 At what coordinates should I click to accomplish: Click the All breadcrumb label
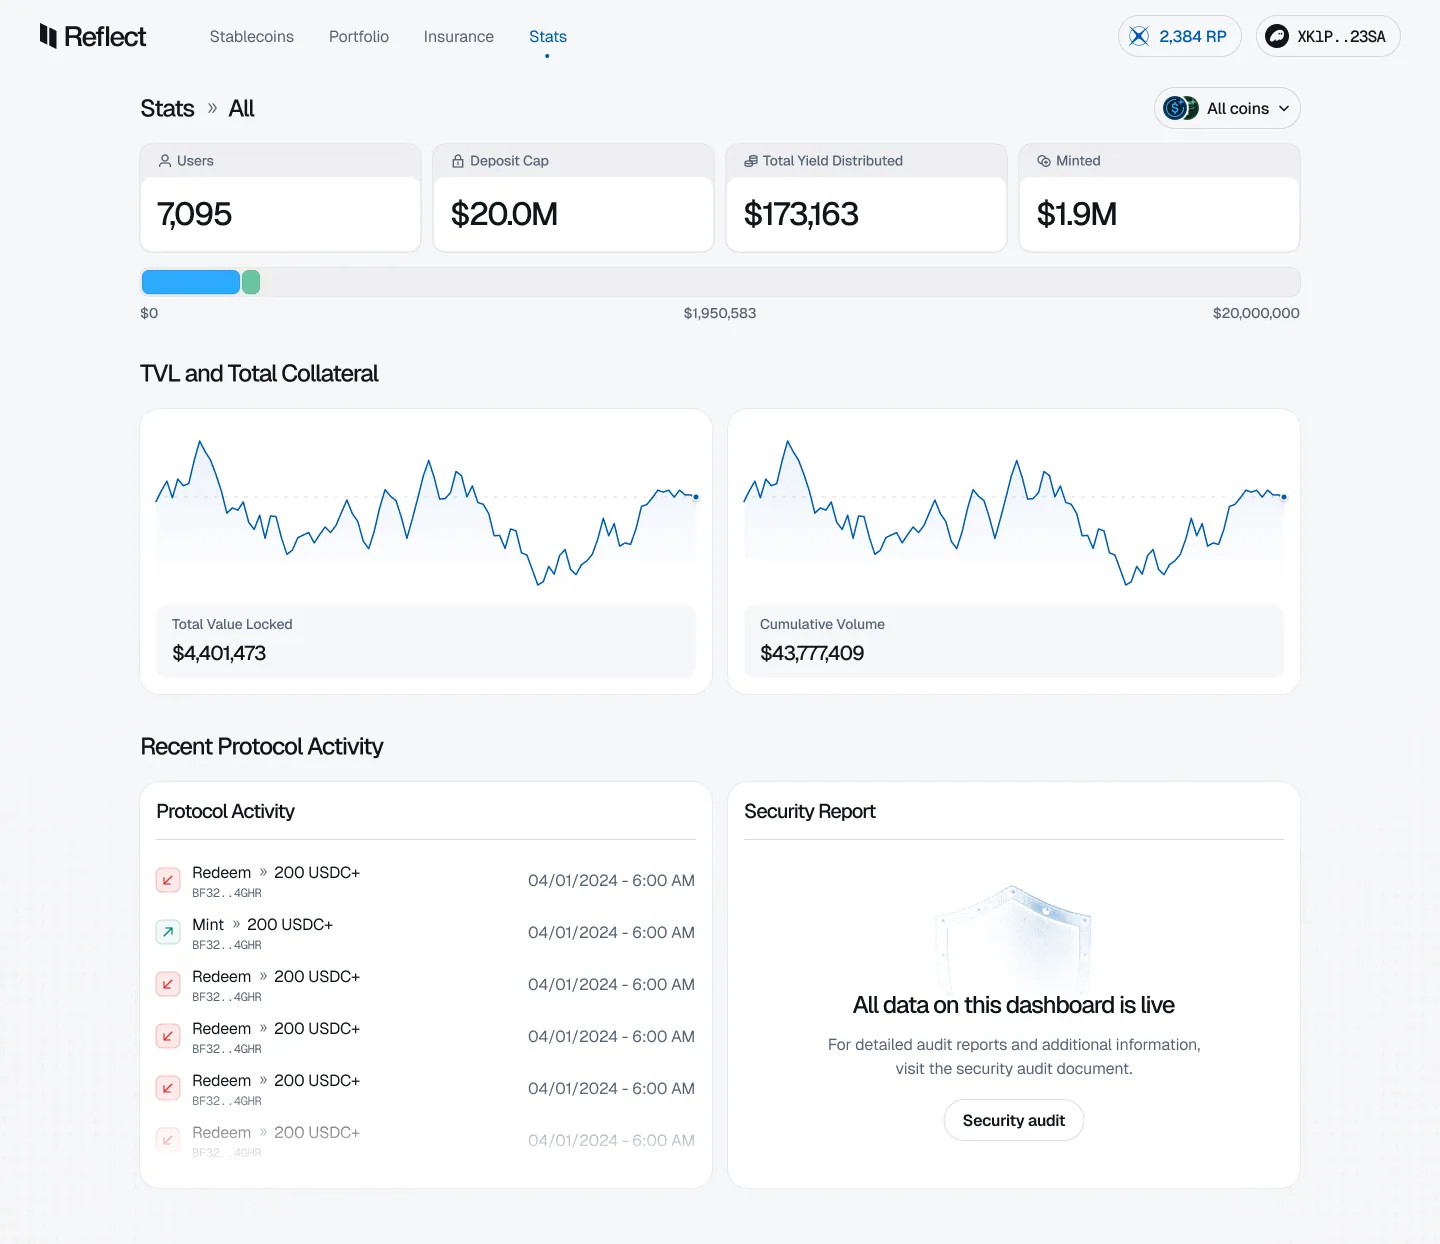pyautogui.click(x=241, y=108)
